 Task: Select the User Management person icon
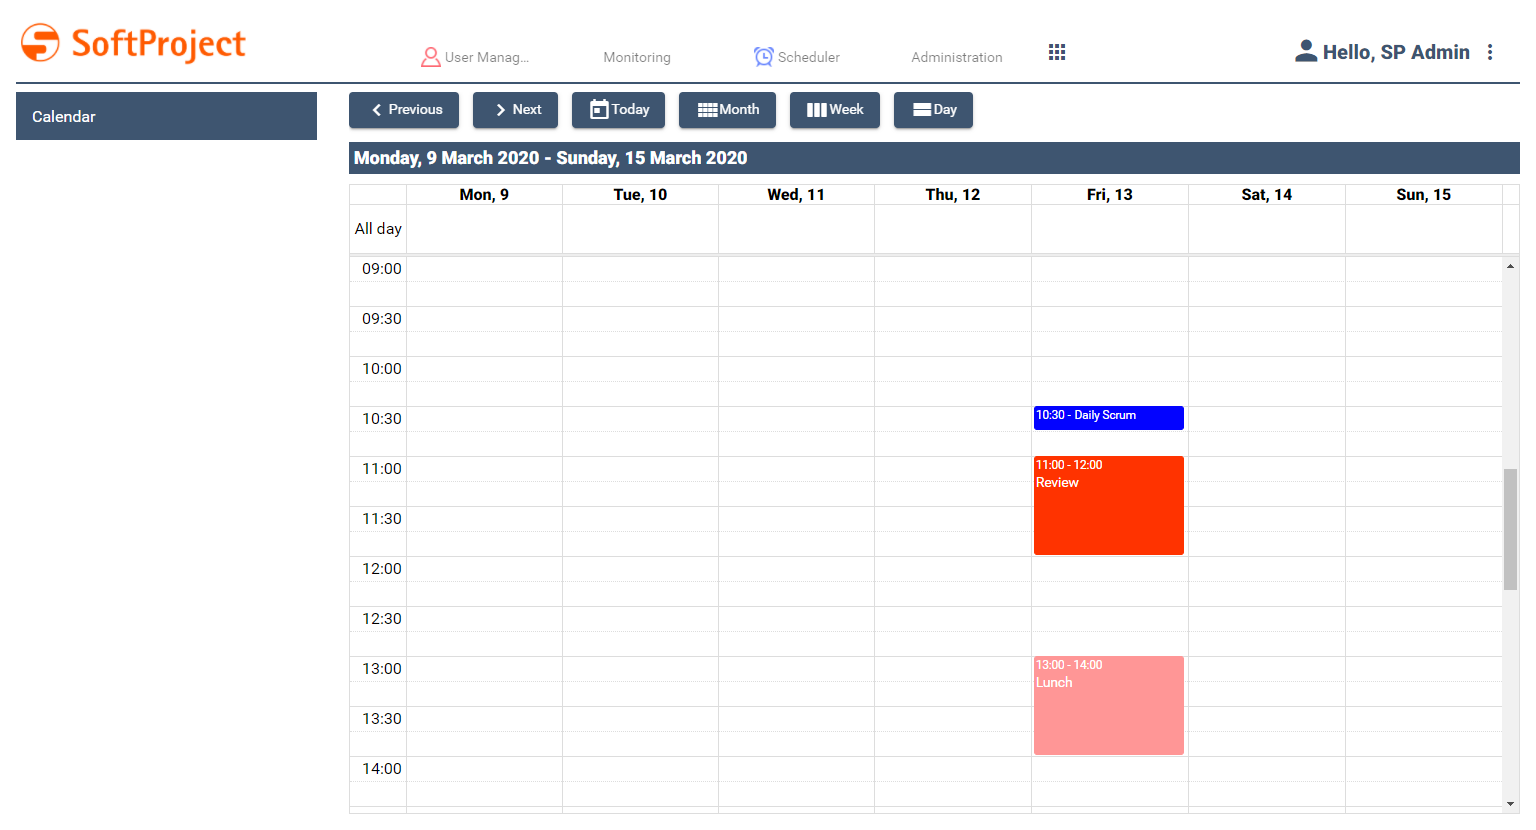click(x=431, y=57)
